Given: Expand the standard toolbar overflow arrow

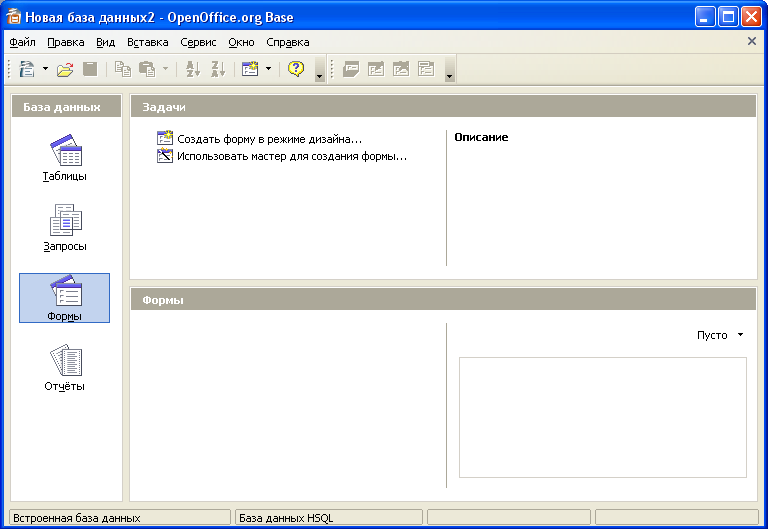Looking at the screenshot, I should [319, 69].
